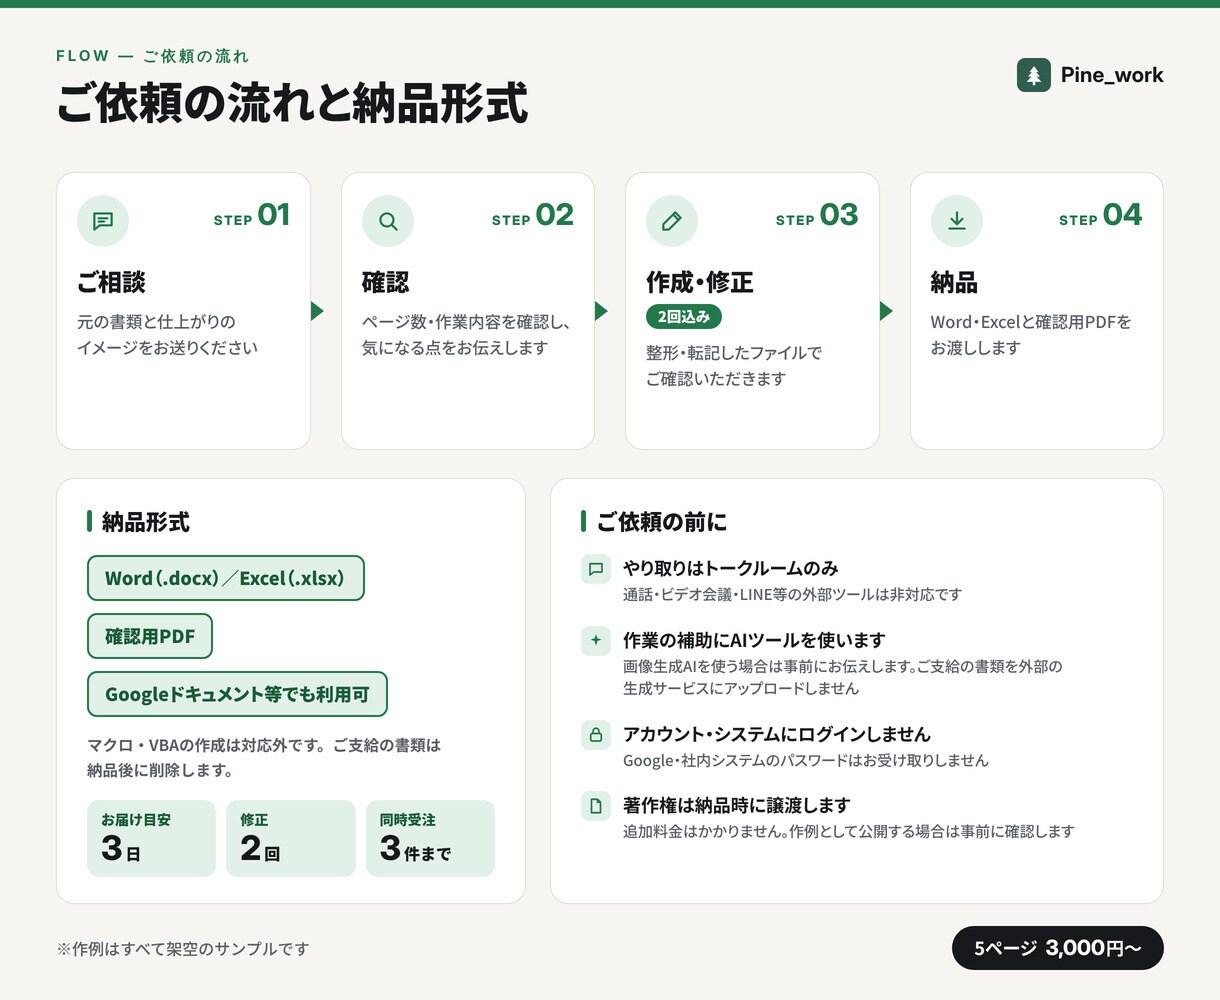Click the 5ページ 3,000円〜 price button
The image size is (1220, 1000).
1058,948
